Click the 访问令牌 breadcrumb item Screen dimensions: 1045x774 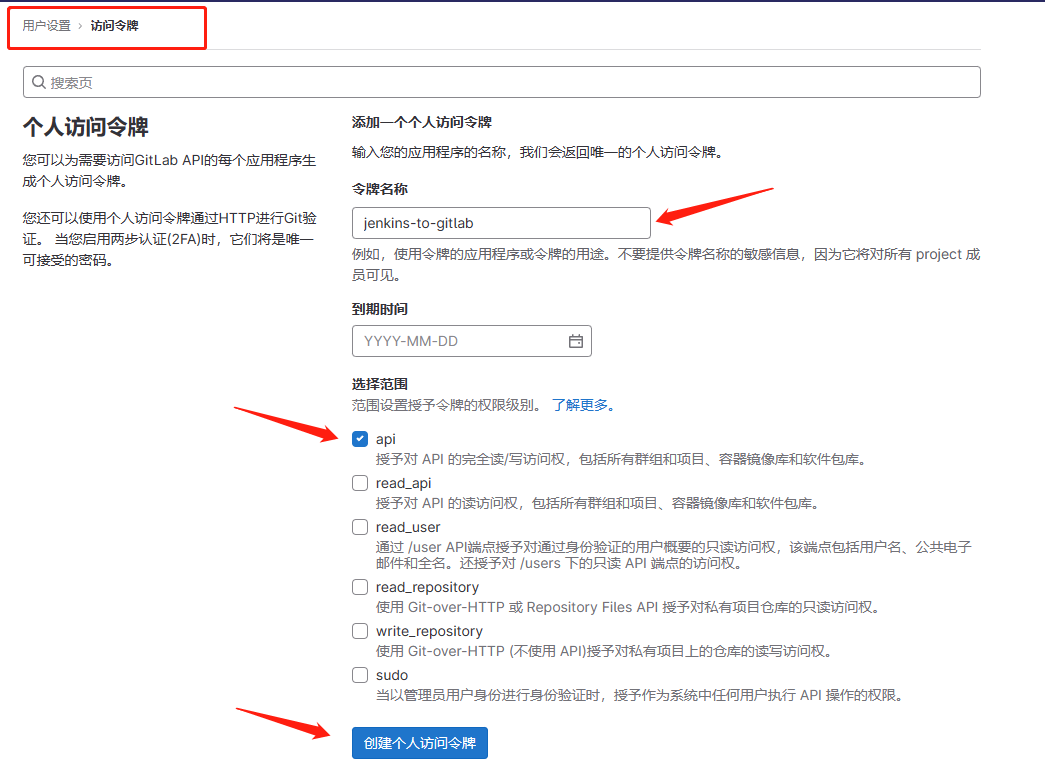pos(114,26)
